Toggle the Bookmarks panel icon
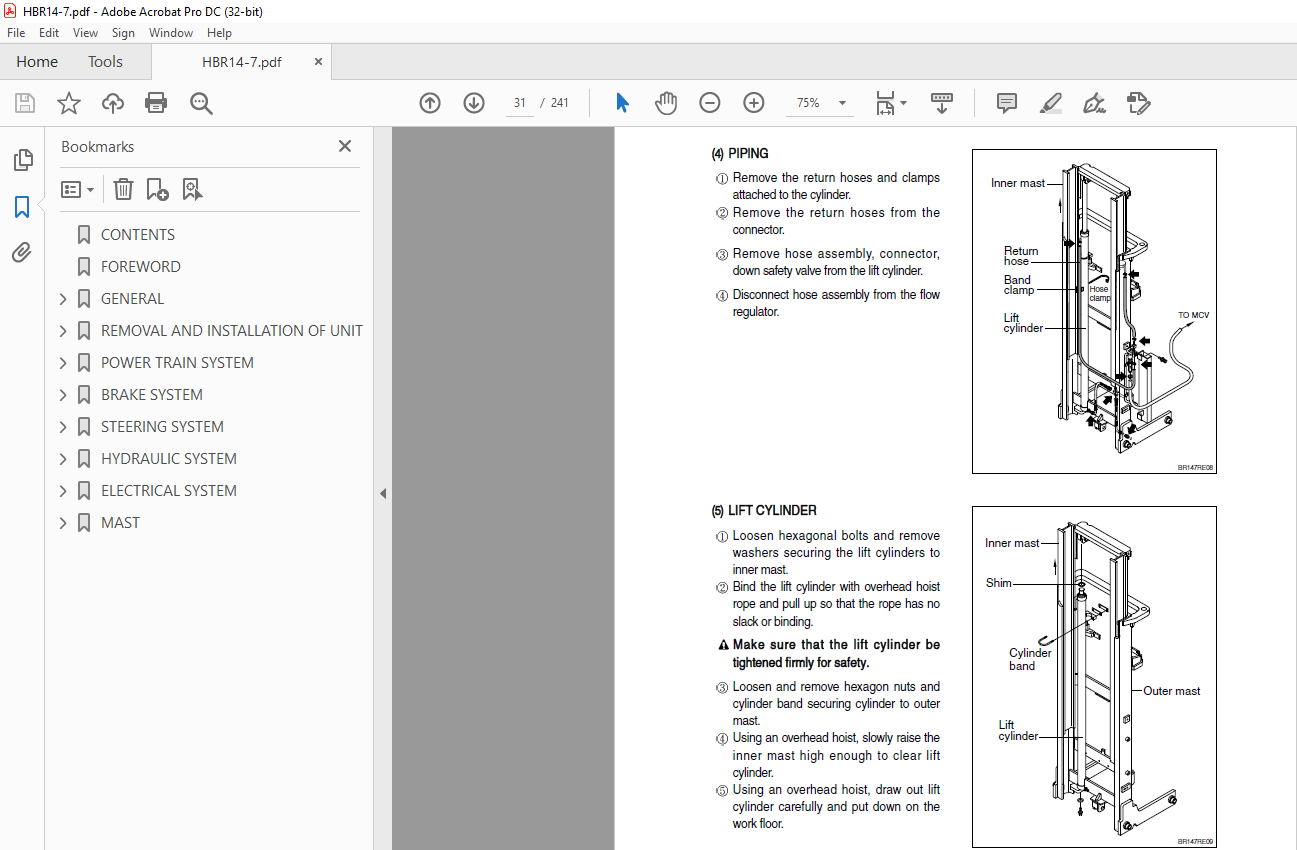Screen dimensions: 1297x850 click(x=22, y=207)
